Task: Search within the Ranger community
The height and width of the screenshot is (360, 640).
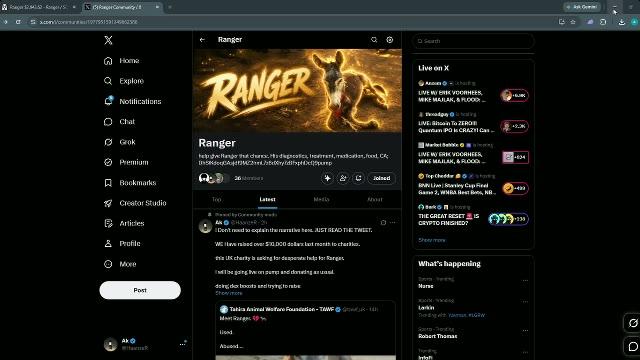Action: pyautogui.click(x=374, y=40)
